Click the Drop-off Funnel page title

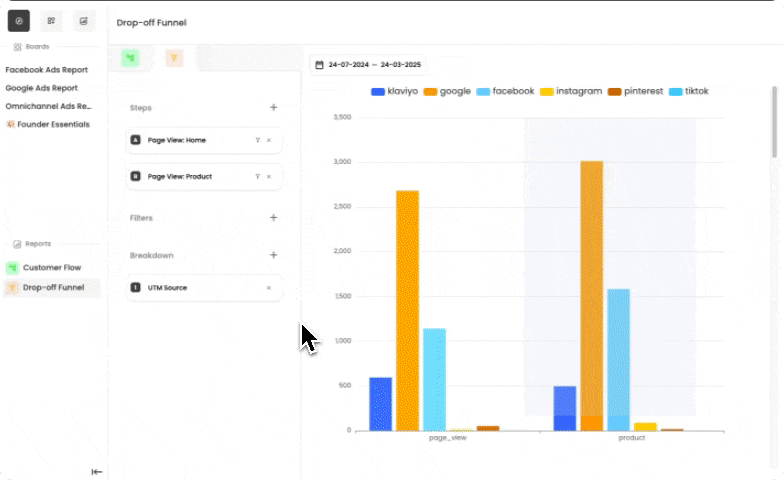coord(152,22)
